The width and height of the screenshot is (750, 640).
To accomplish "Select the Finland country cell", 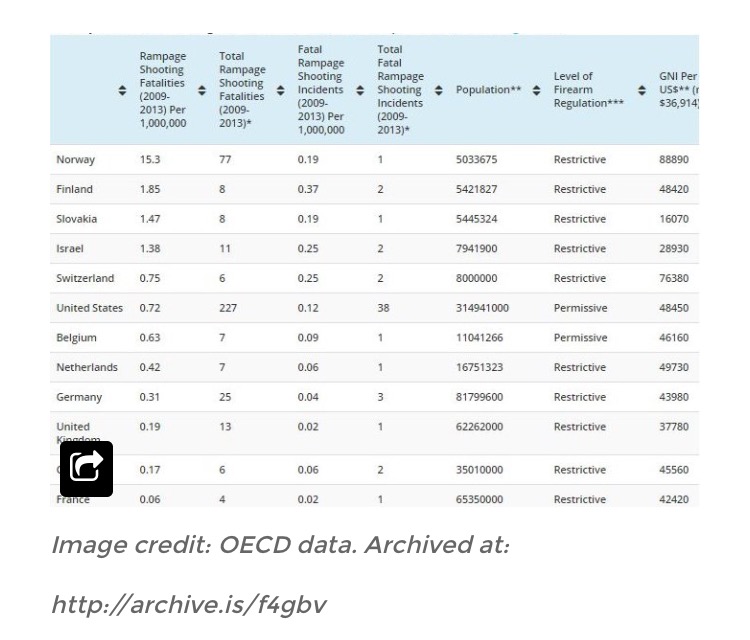I will click(x=75, y=189).
